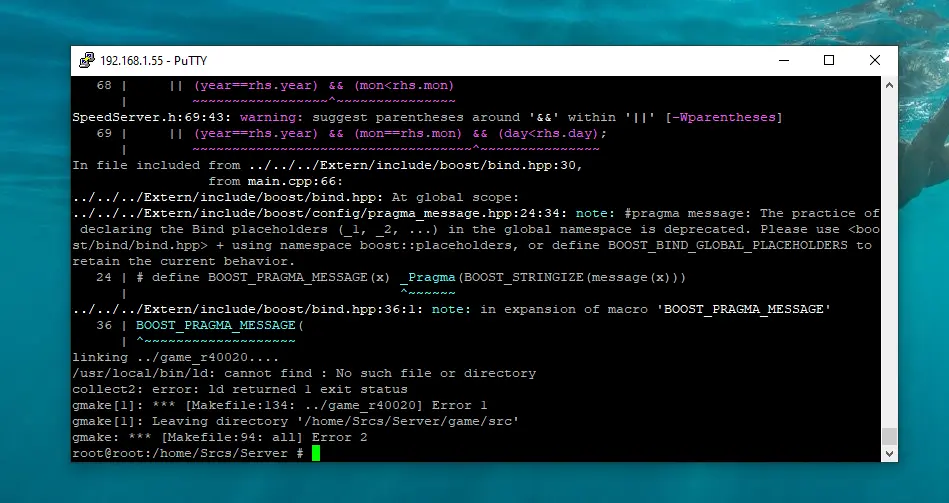This screenshot has width=949, height=503.
Task: Click the scrollbar thumb near bottom
Action: pos(889,436)
